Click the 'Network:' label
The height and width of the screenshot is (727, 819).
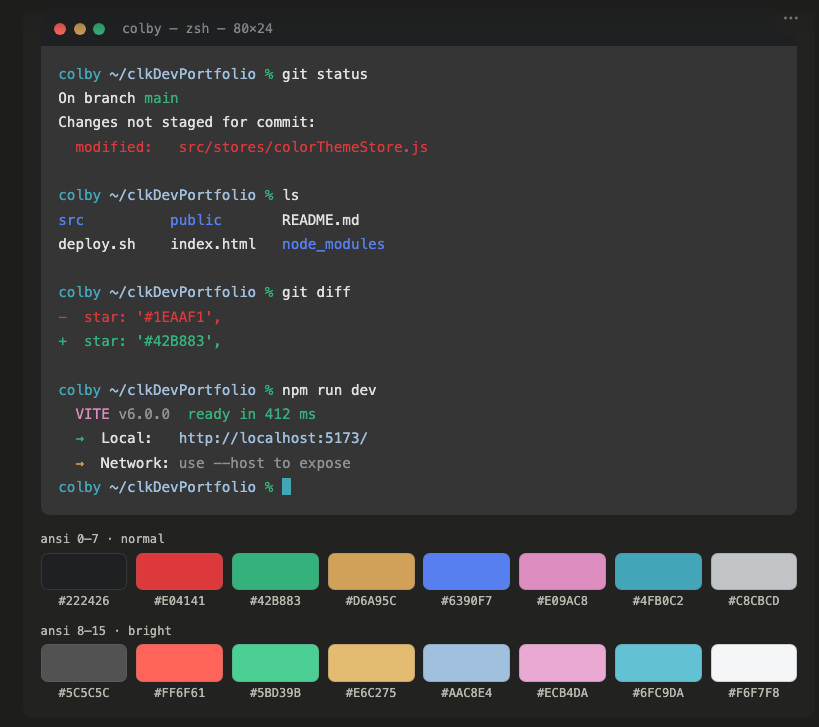coord(135,463)
